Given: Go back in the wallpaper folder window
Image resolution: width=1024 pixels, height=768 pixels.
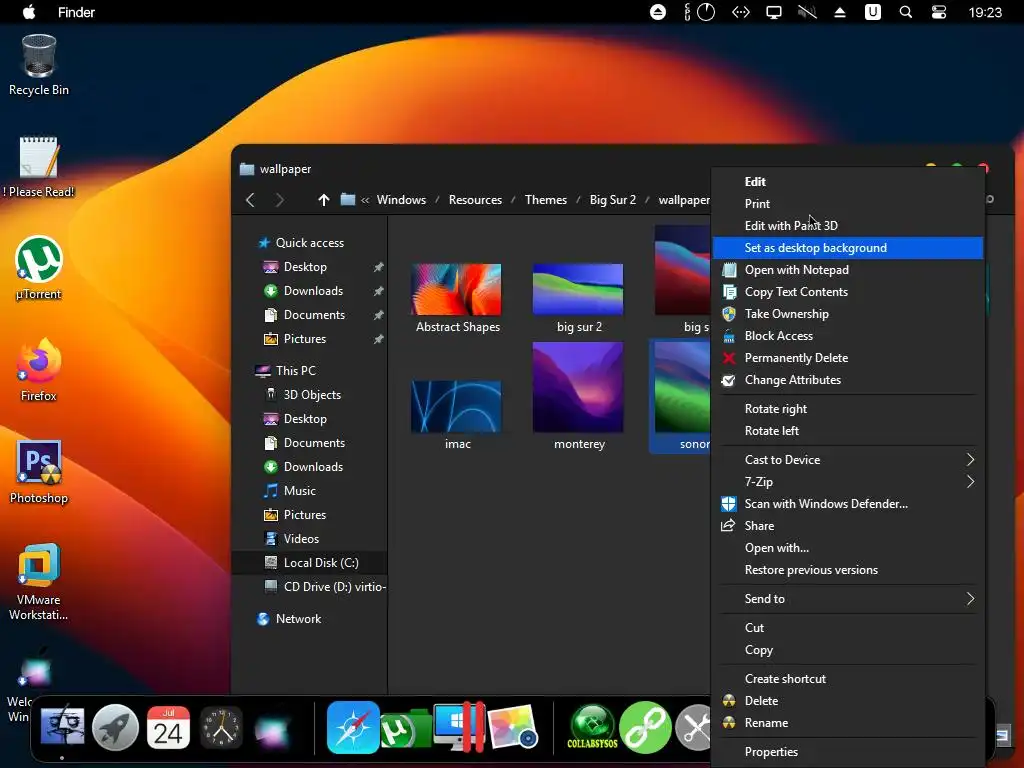Looking at the screenshot, I should 250,200.
